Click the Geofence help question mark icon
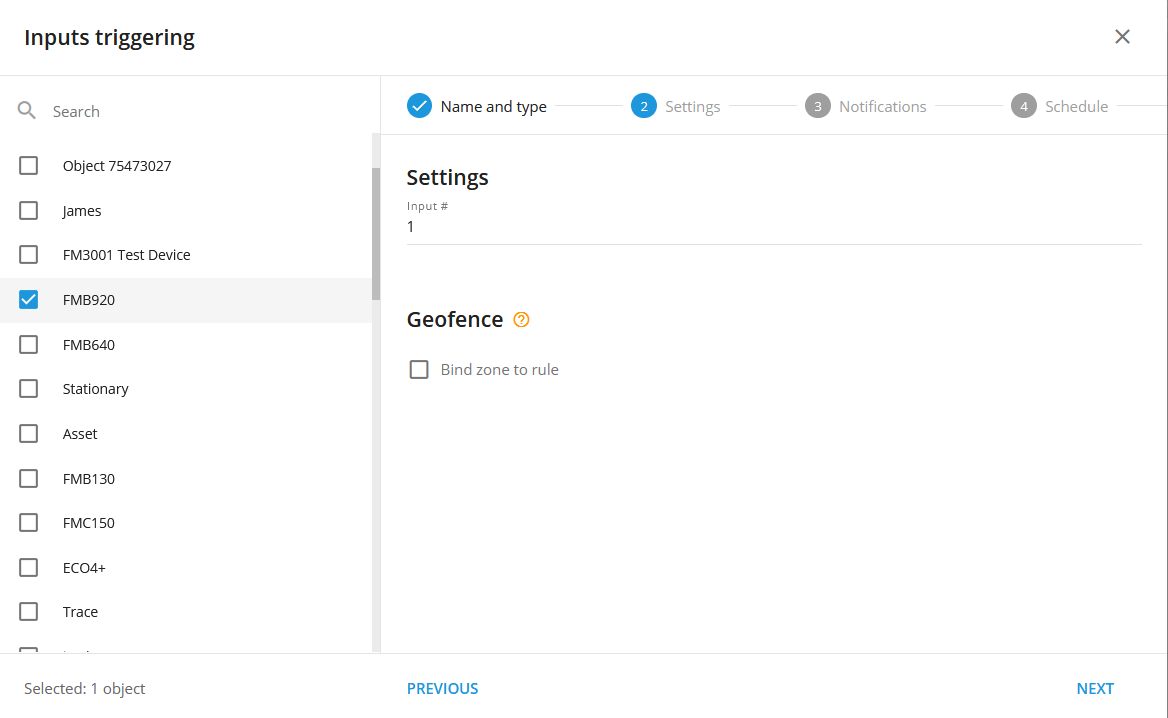The width and height of the screenshot is (1168, 718). coord(521,320)
